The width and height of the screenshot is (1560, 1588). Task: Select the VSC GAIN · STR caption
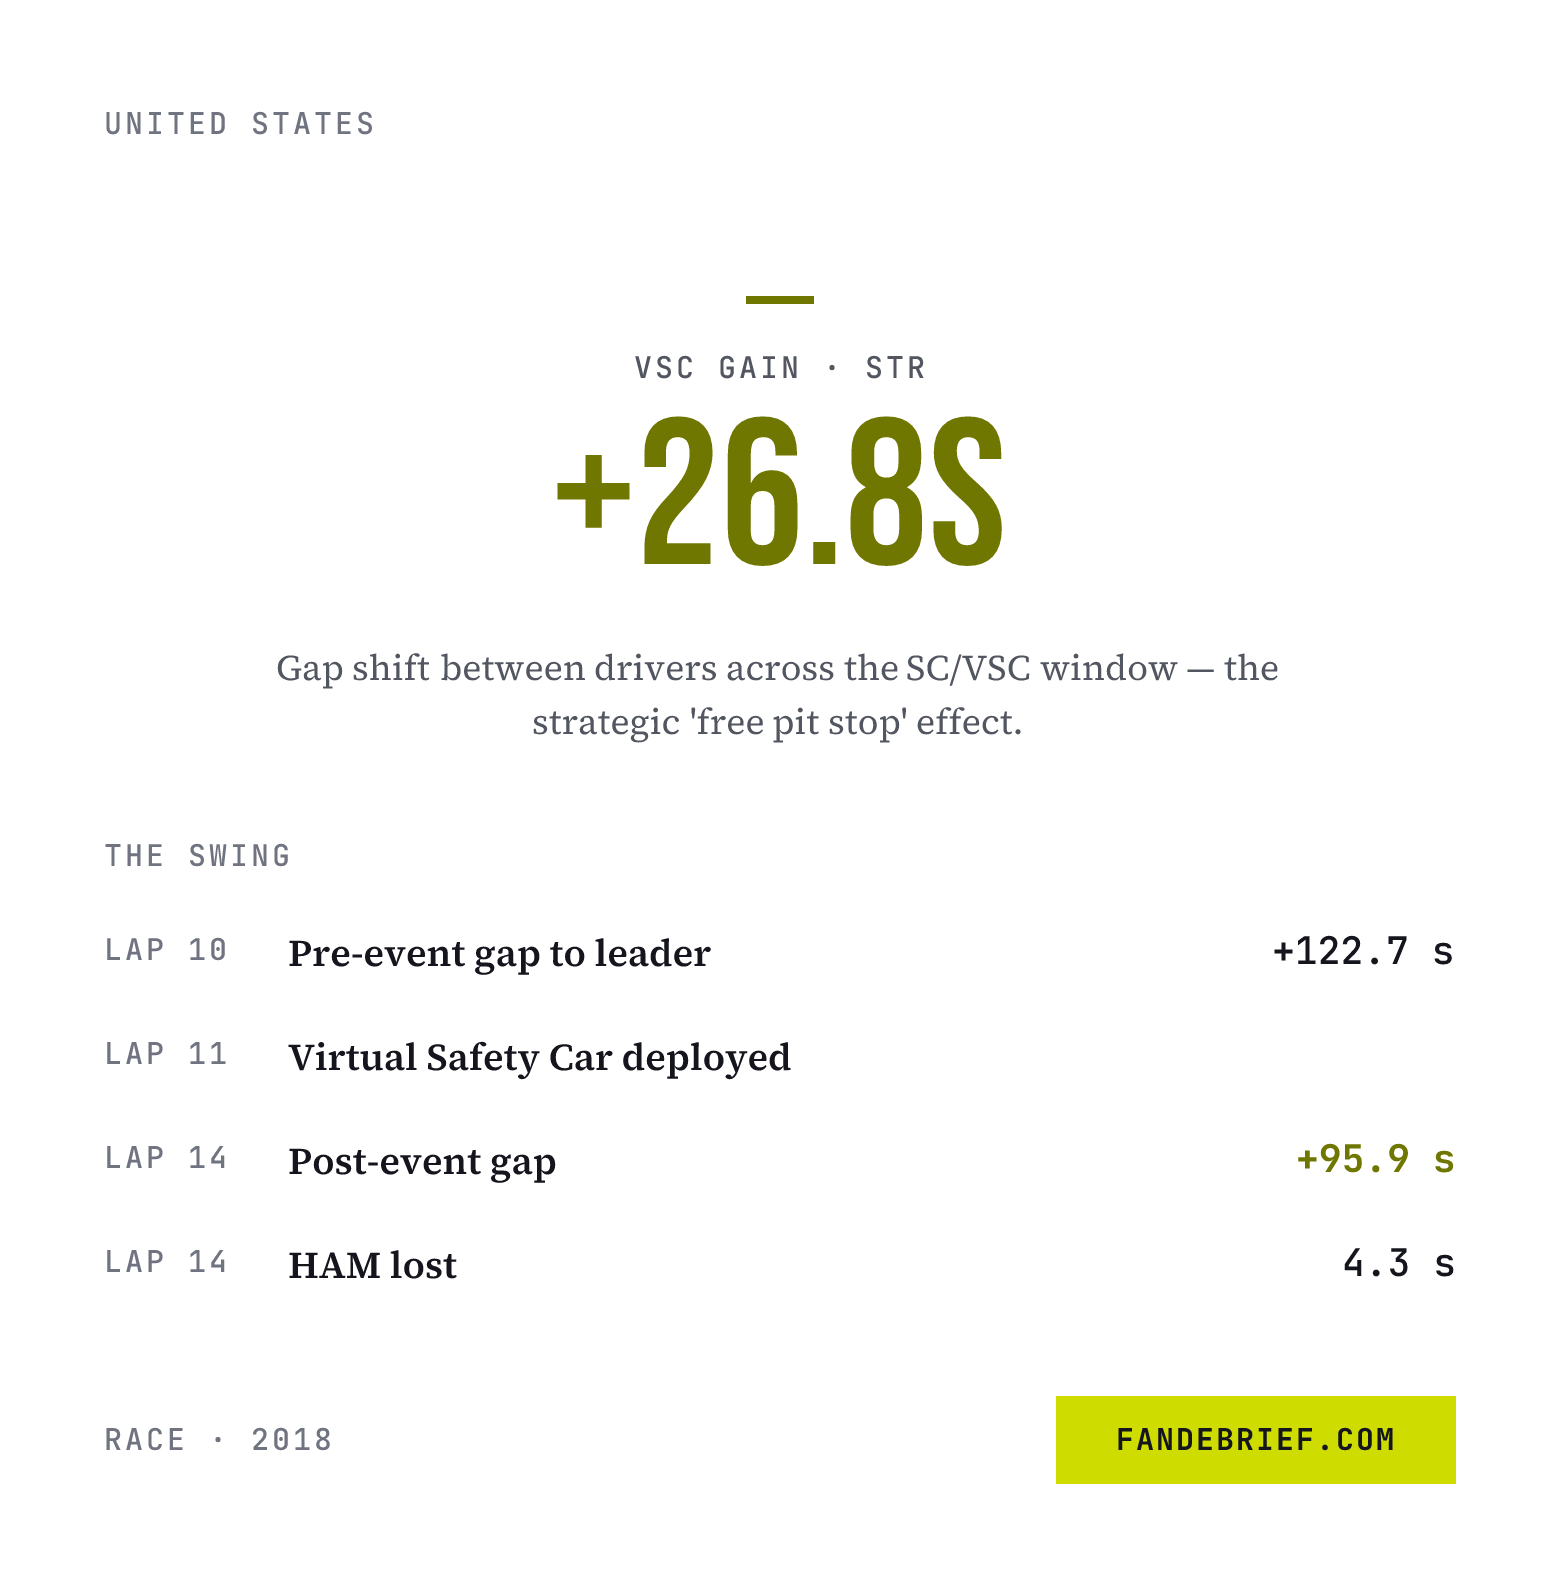780,368
